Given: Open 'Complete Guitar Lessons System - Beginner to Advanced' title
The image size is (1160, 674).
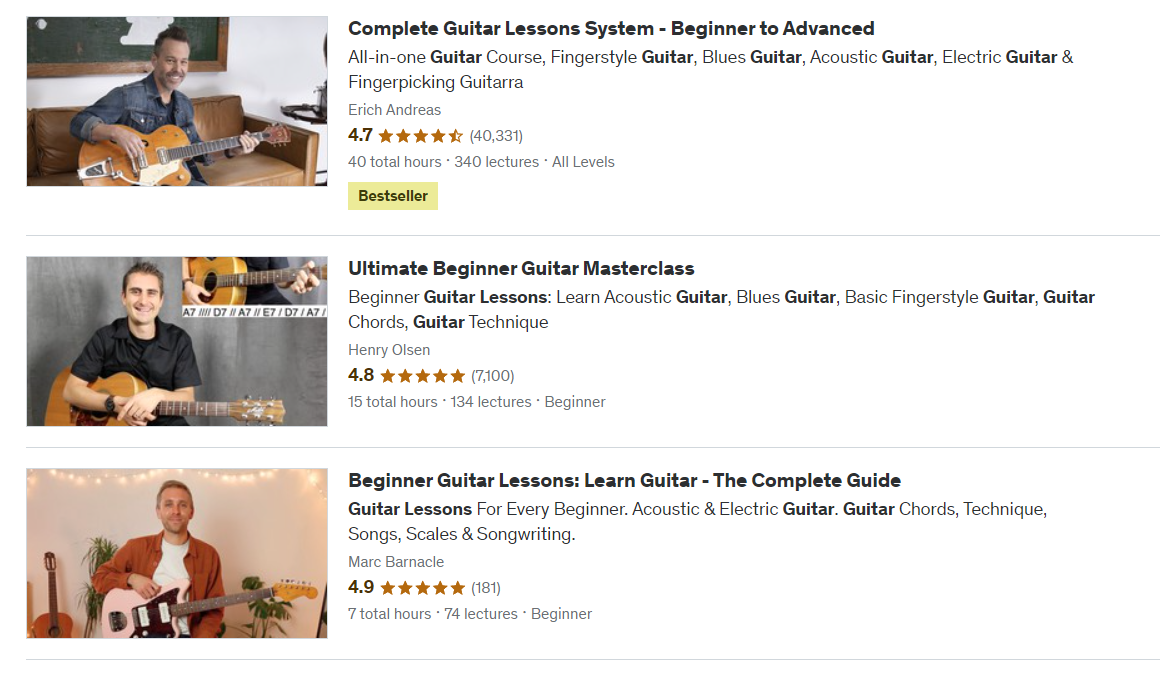Looking at the screenshot, I should (x=611, y=29).
